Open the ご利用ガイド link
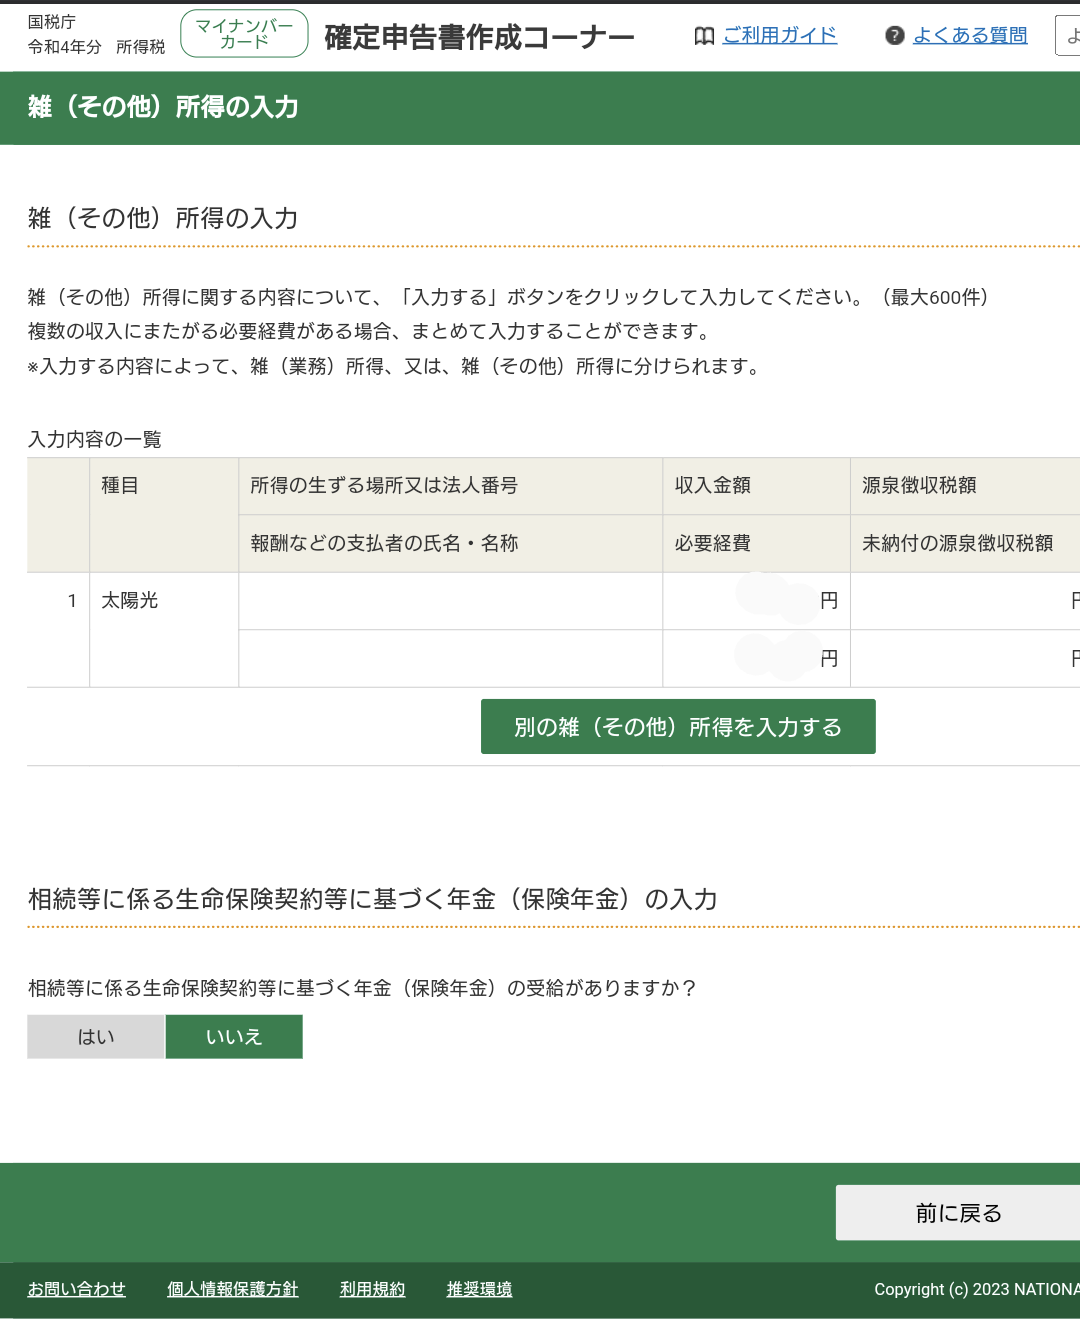Viewport: 1080px width, 1319px height. pos(779,36)
